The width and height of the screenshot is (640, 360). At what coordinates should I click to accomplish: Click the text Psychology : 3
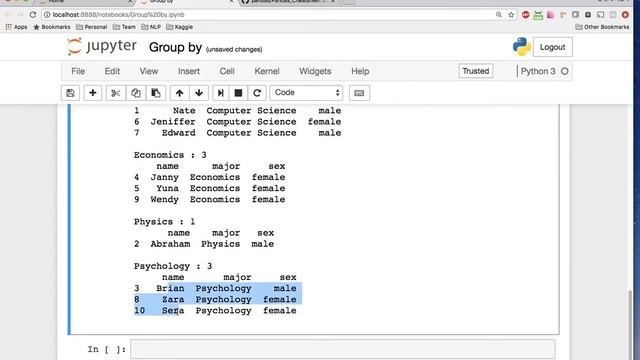coord(173,266)
